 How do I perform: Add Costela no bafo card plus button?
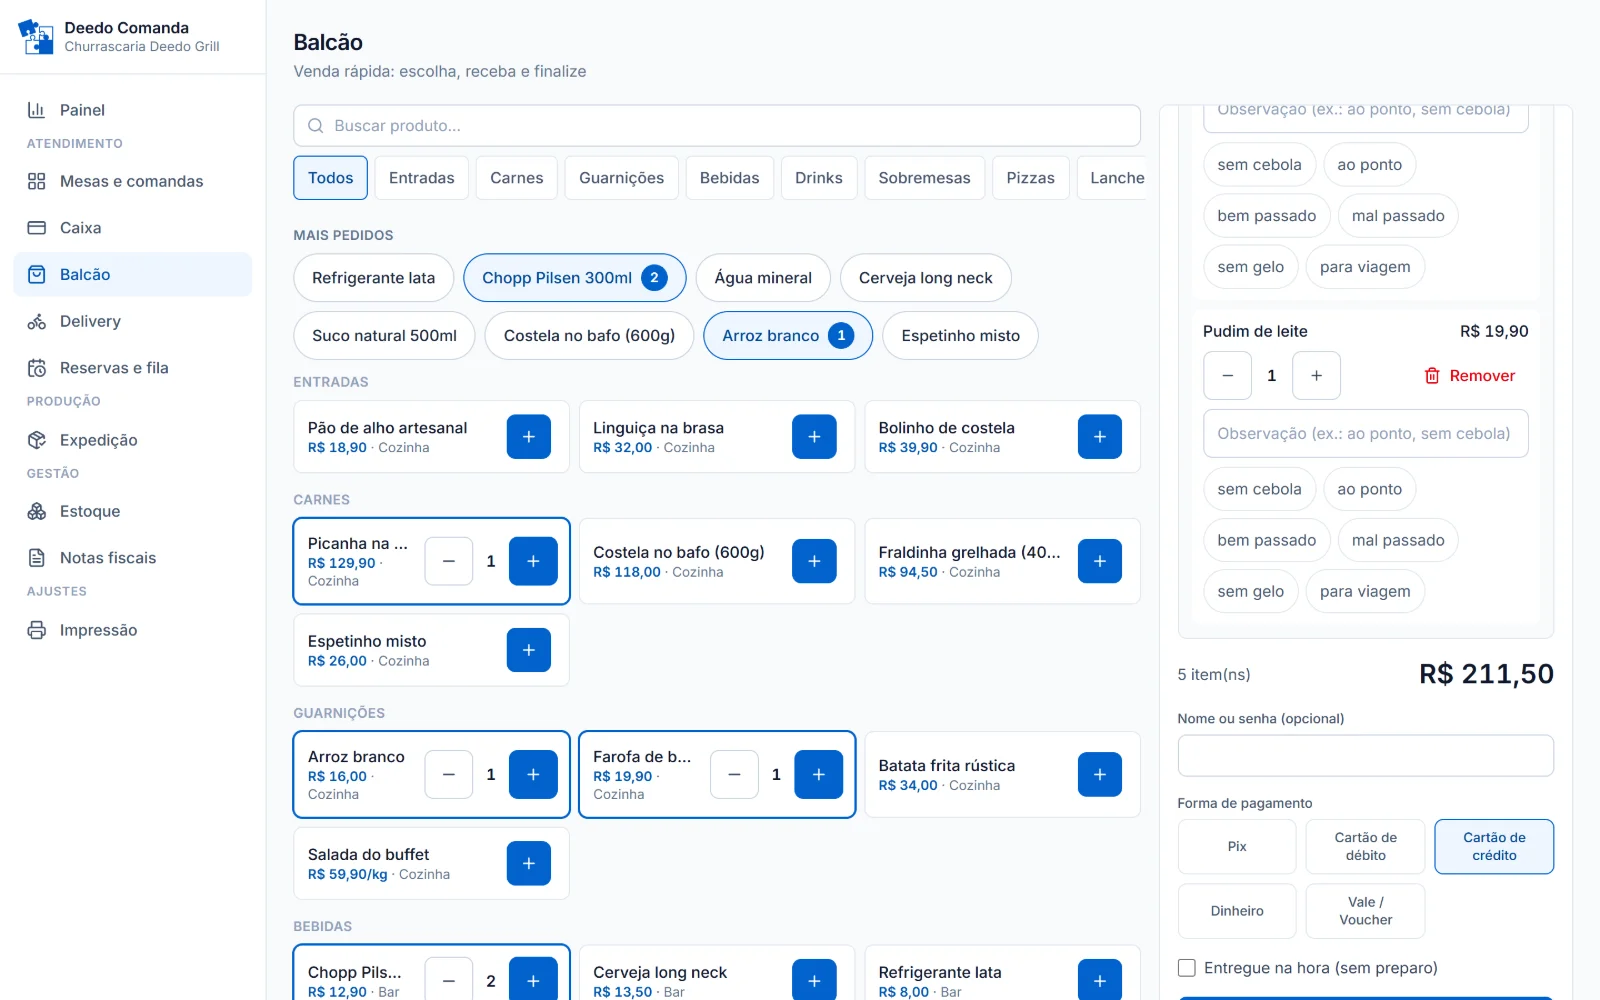point(814,561)
